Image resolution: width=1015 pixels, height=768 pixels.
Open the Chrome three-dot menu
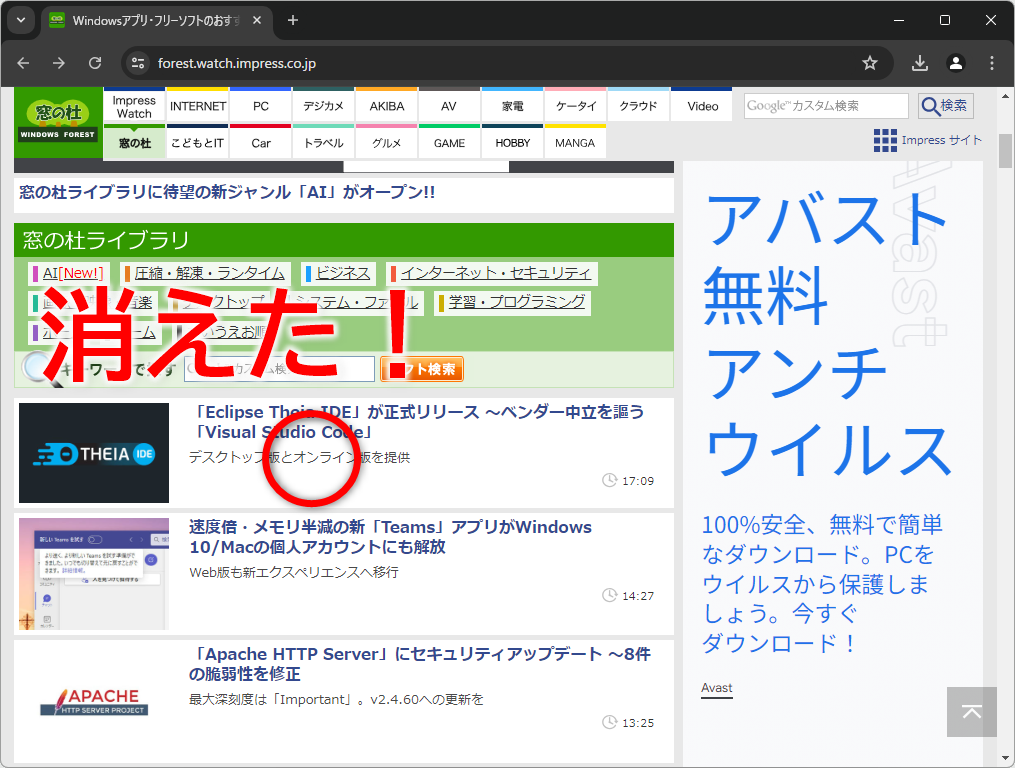pyautogui.click(x=991, y=62)
